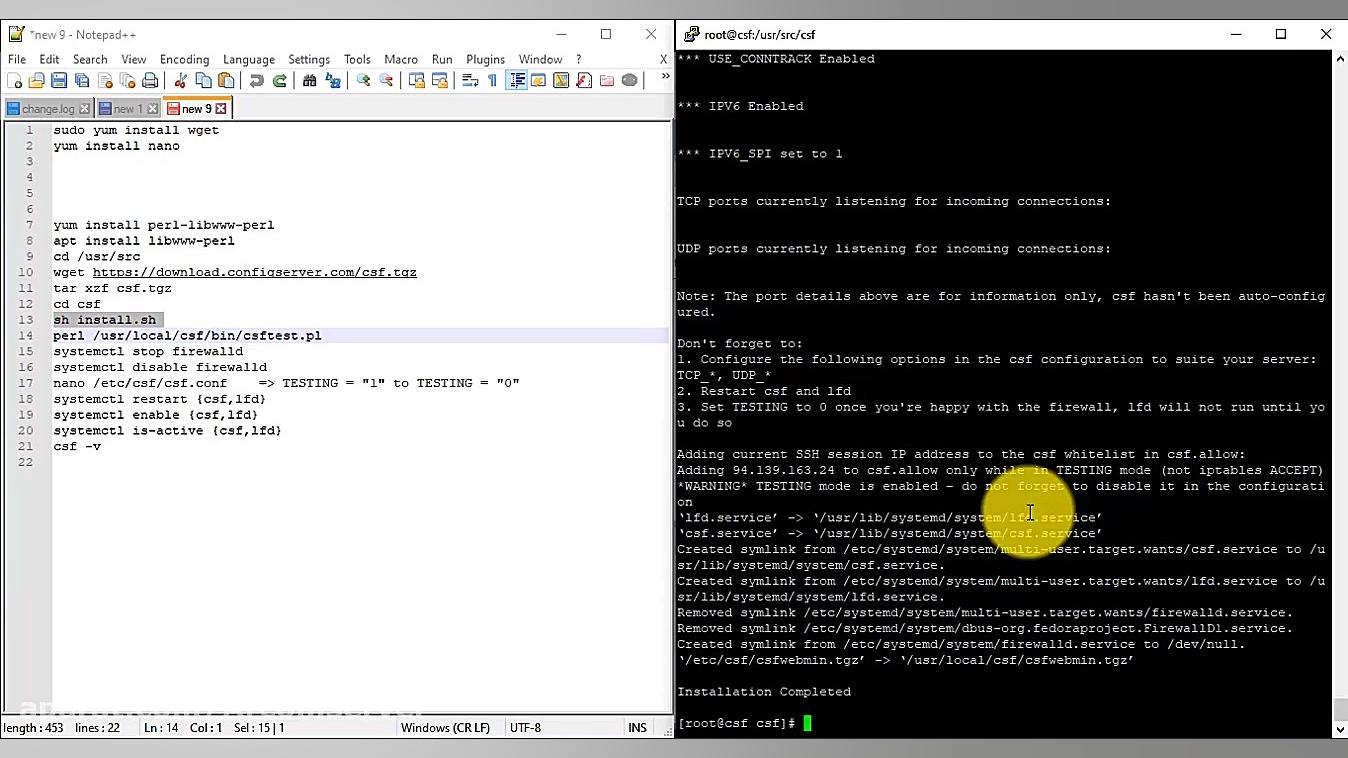Toggle the INS insert mode indicator

coord(637,728)
